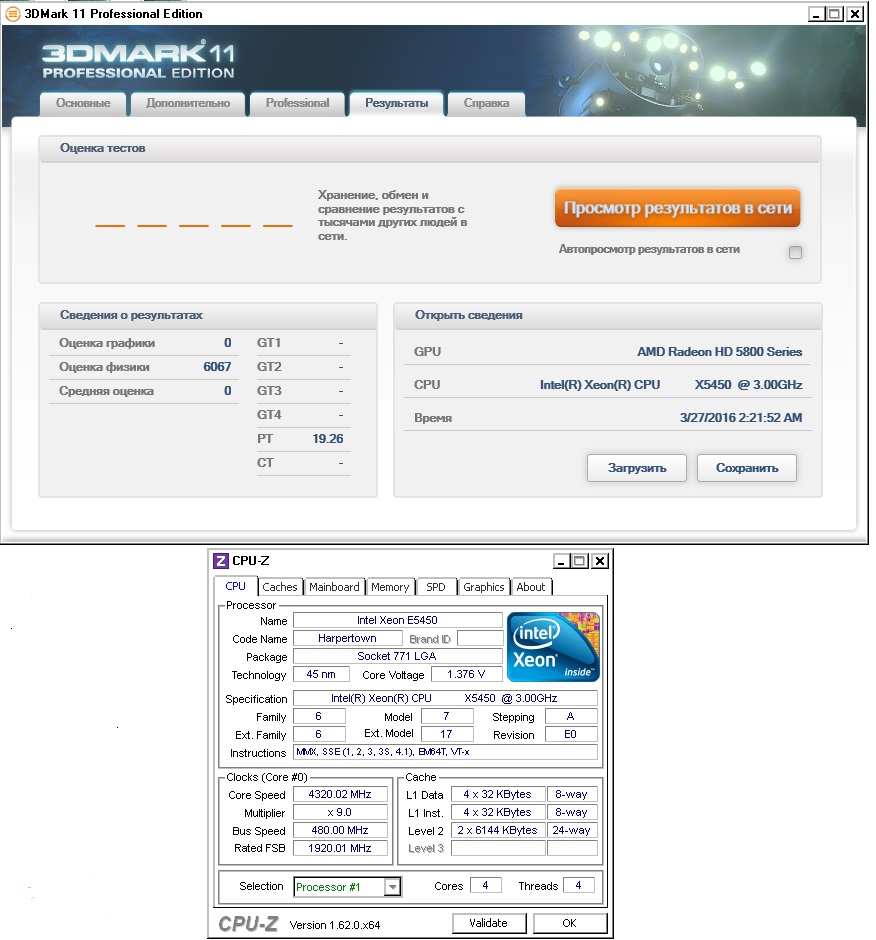The height and width of the screenshot is (940, 876).
Task: Click the Intel Xeon inside logo
Action: (553, 647)
